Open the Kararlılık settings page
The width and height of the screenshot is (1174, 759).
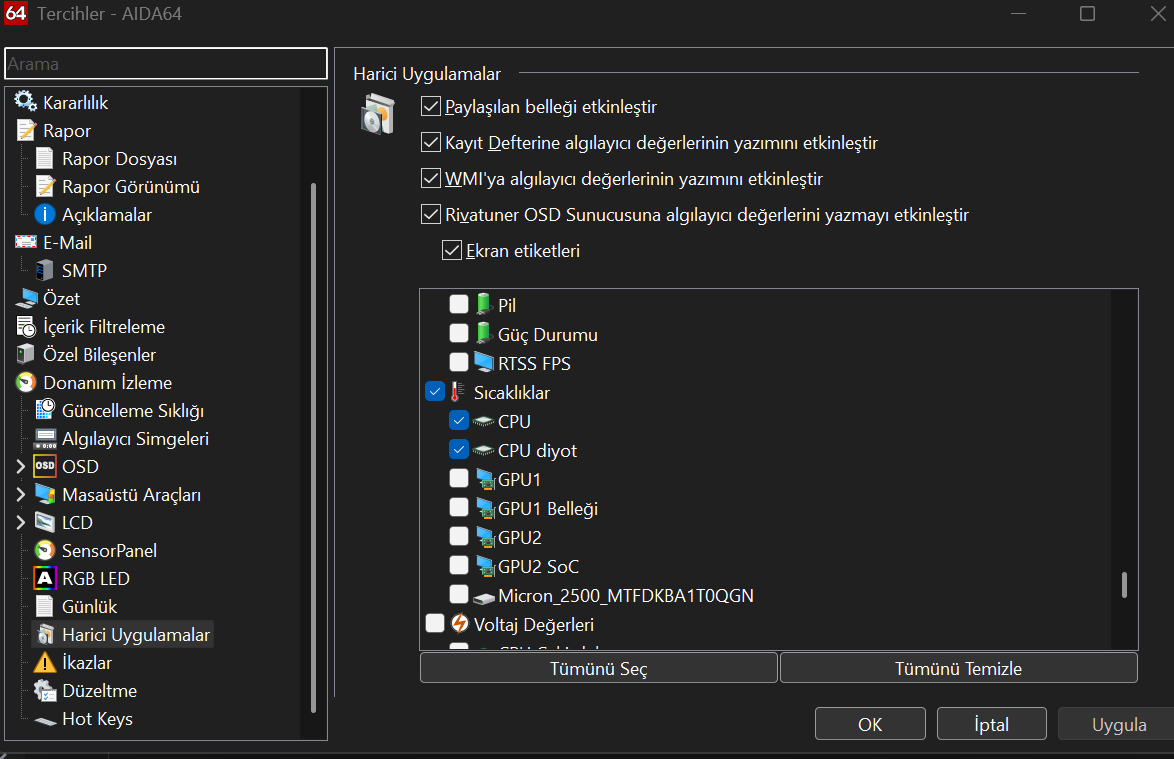pos(75,103)
